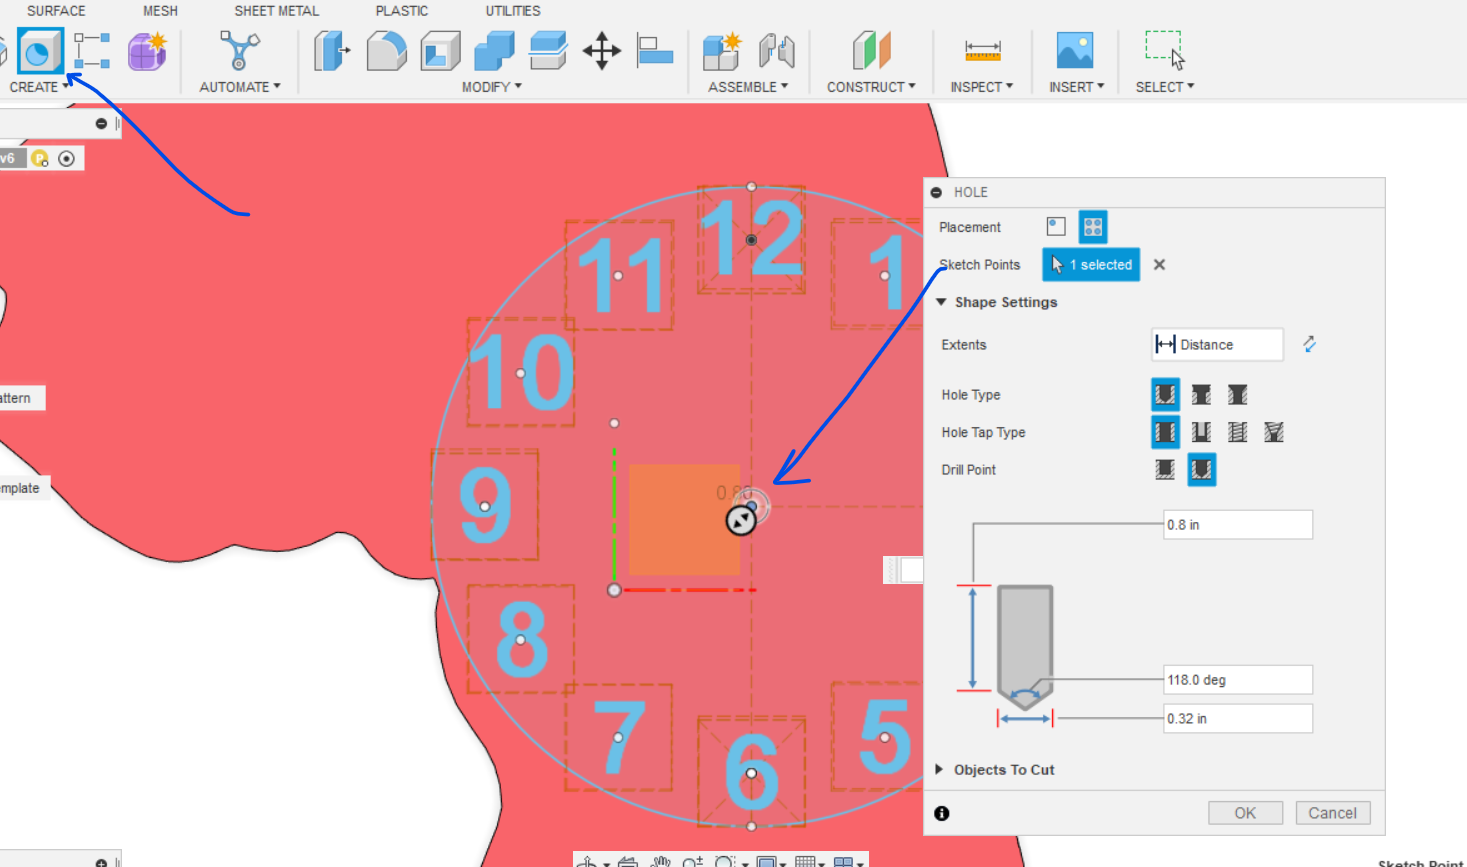The image size is (1467, 867).
Task: Switch to the SHEET METAL tab
Action: [277, 11]
